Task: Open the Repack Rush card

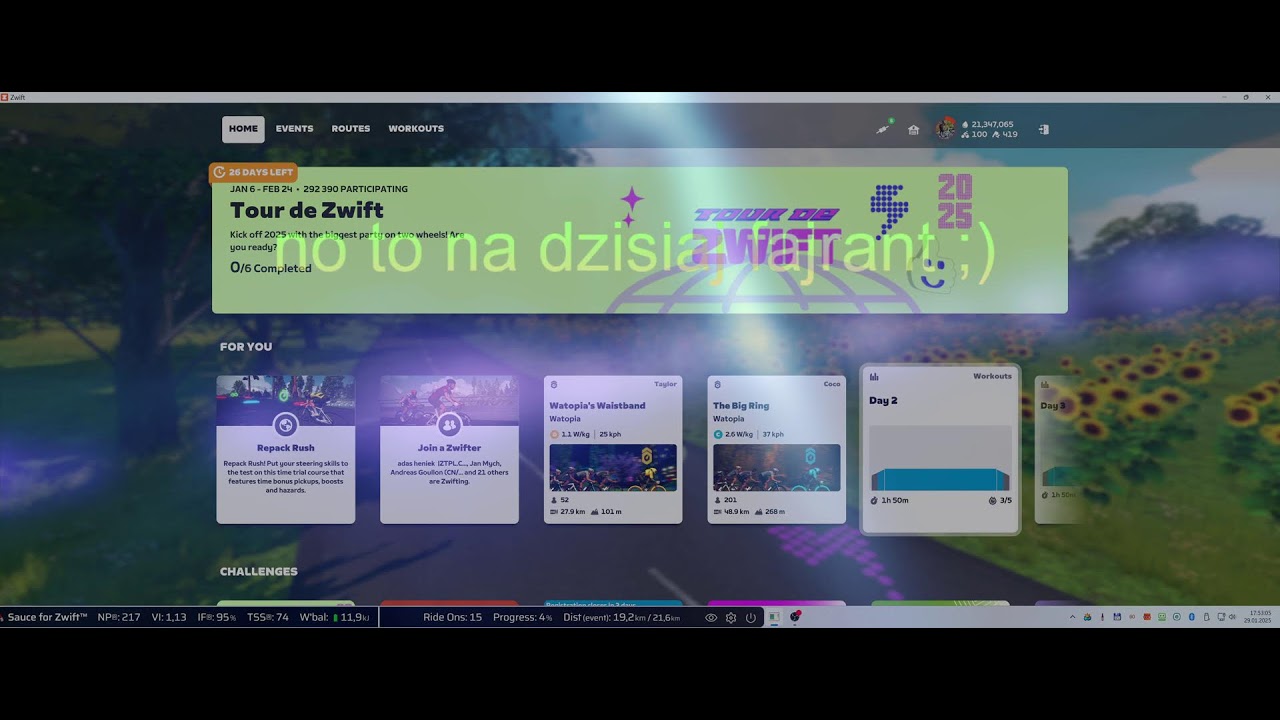Action: [286, 449]
